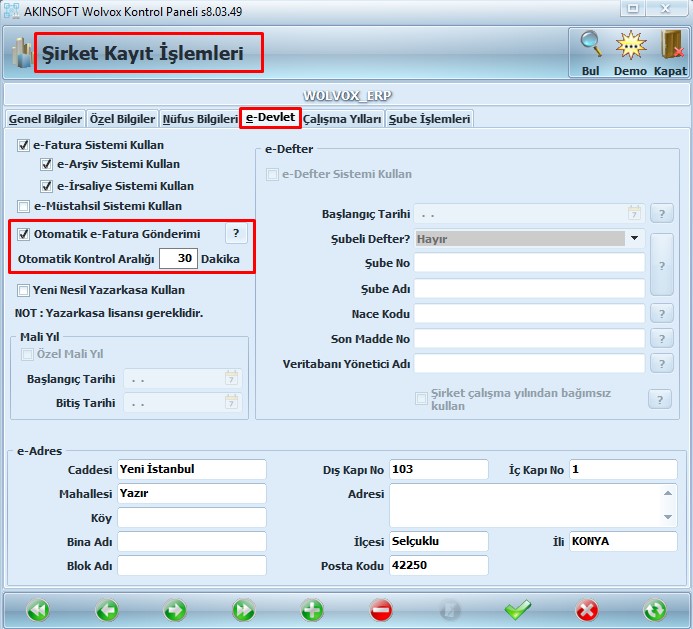The image size is (693, 629).
Task: Check Şirket çalışma yılından bağımsız kullan
Action: (x=421, y=399)
